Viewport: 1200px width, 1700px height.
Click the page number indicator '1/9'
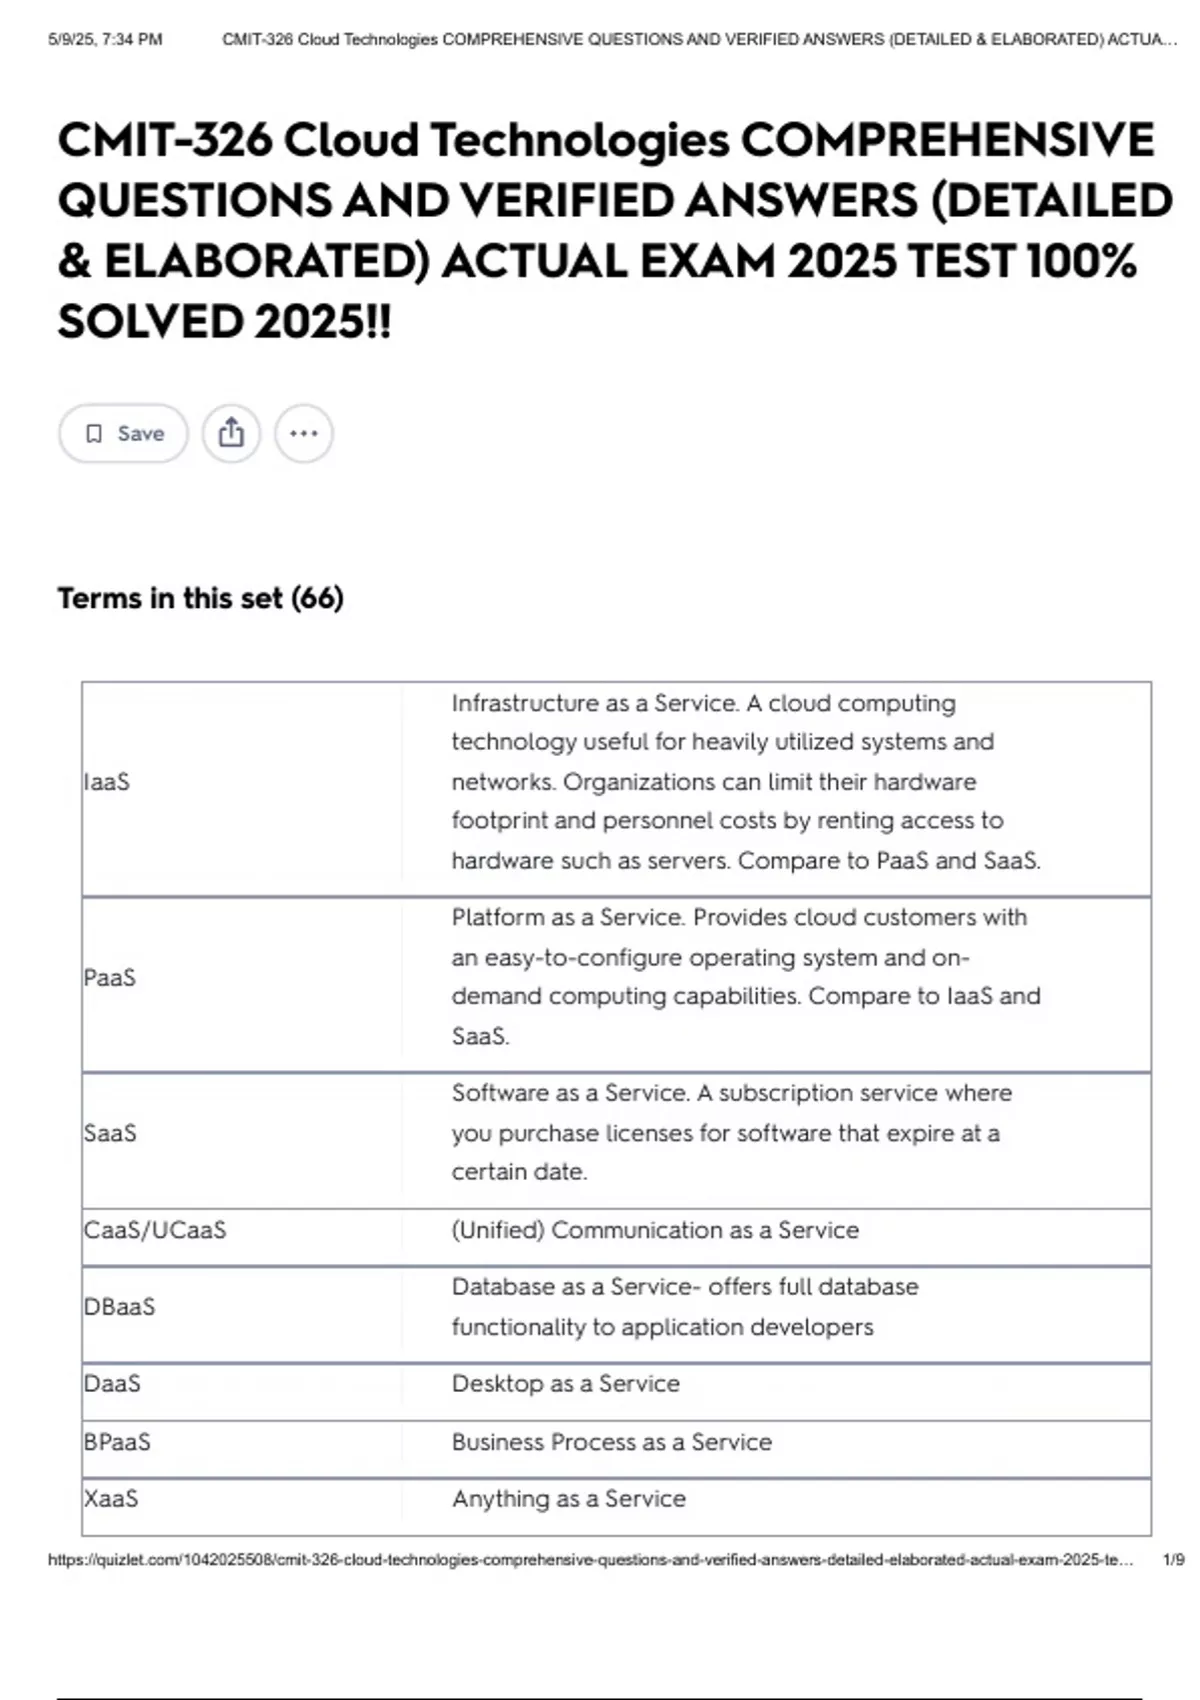[x=1172, y=1558]
